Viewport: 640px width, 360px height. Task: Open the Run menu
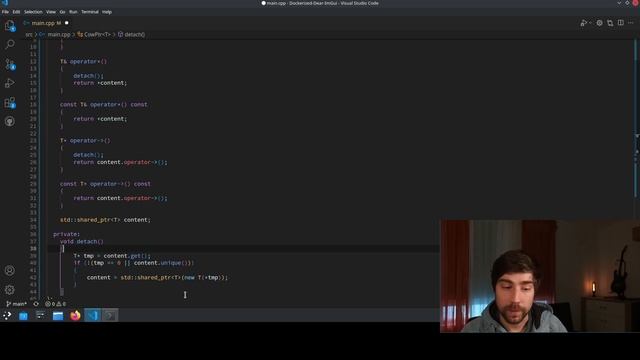pyautogui.click(x=73, y=12)
